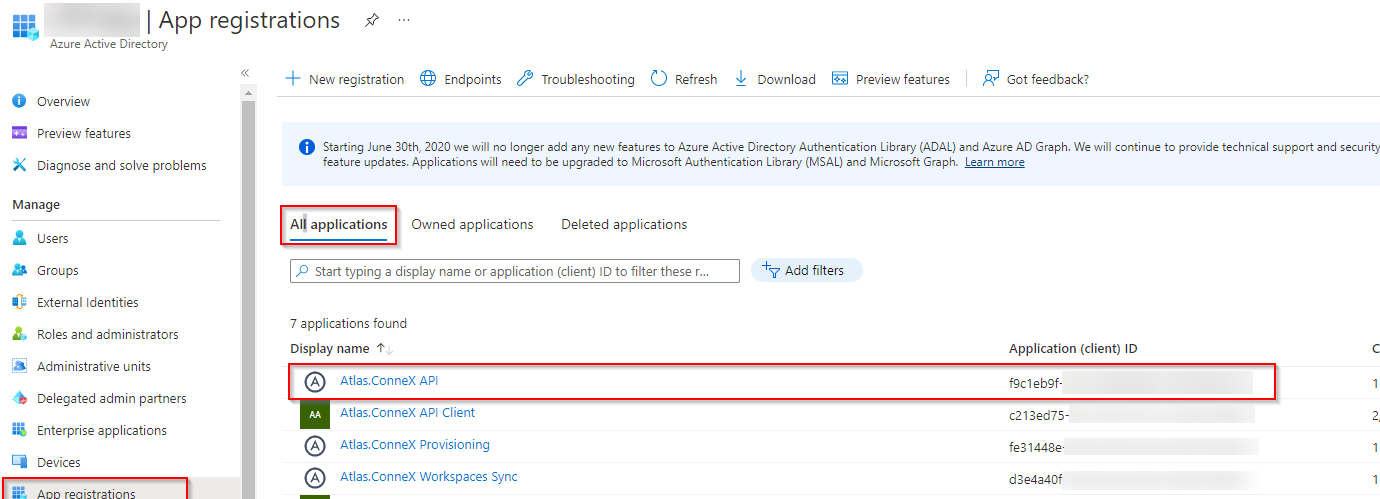Screen dimensions: 1380x499
Task: Select the All applications tab
Action: pos(338,225)
